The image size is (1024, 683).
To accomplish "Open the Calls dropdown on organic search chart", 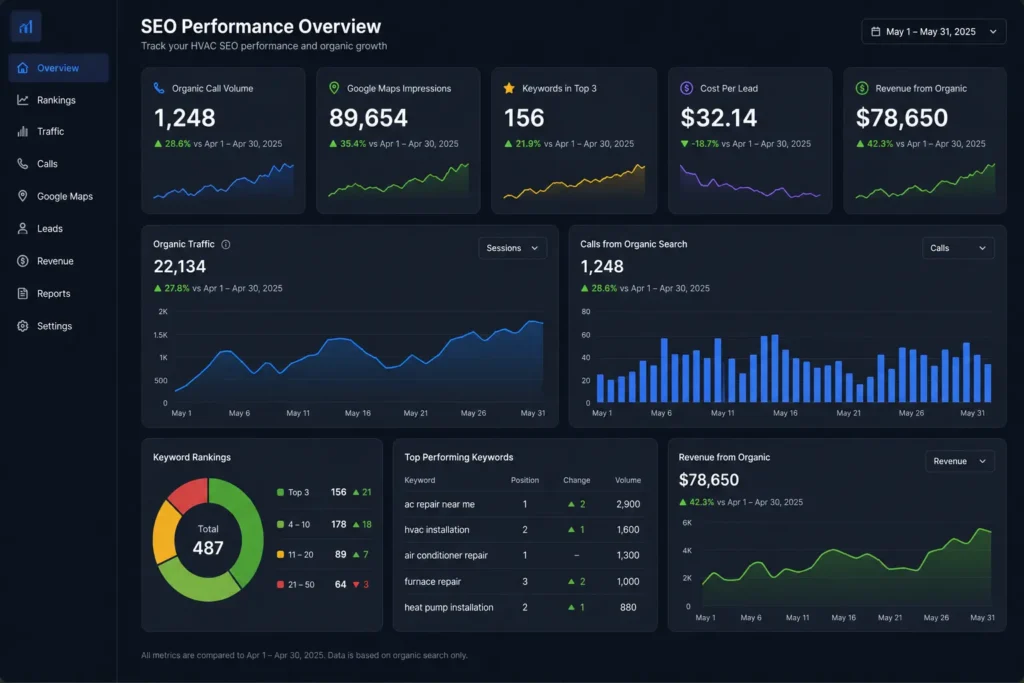I will (957, 248).
